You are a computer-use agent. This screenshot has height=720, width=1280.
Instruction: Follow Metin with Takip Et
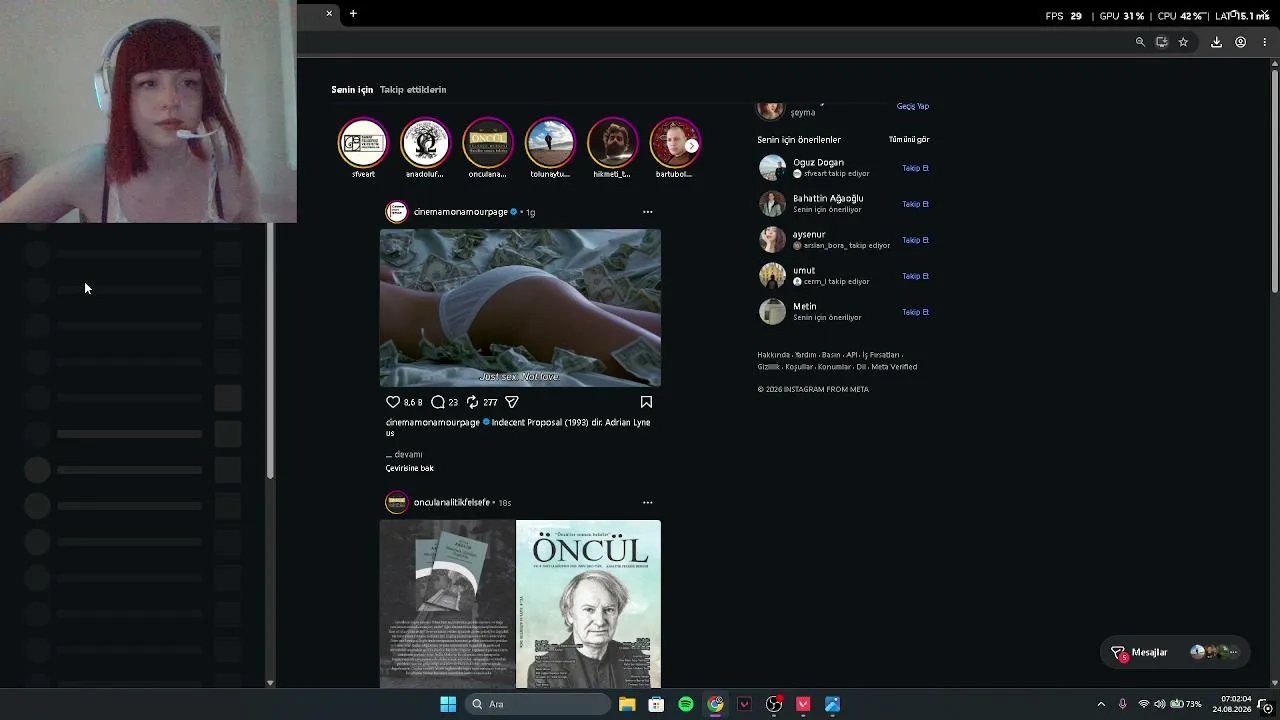tap(916, 312)
